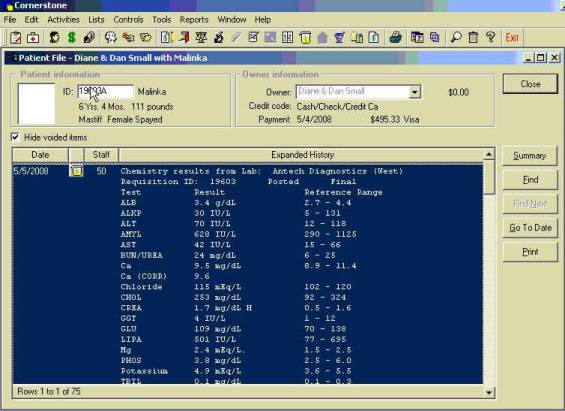565x411 pixels.
Task: Click the history scrollbar down arrow
Action: point(489,392)
